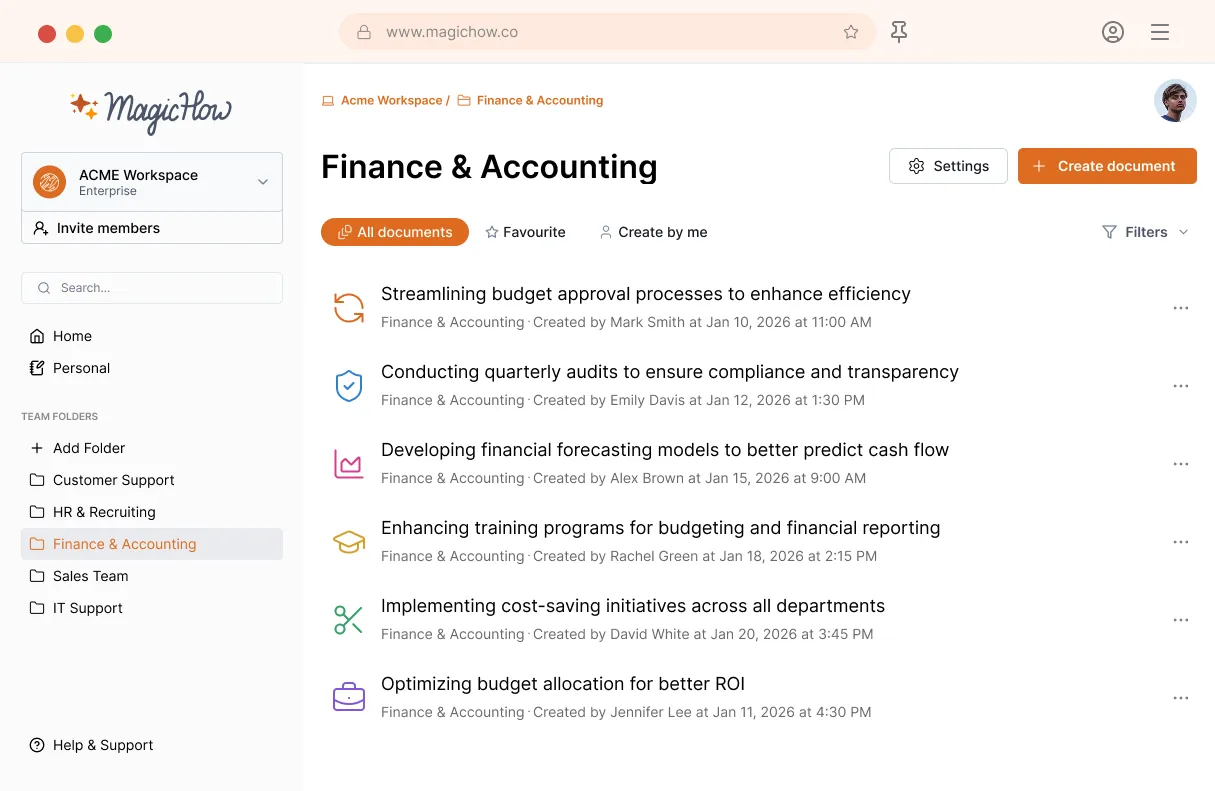Click Acme Workspace breadcrumb link

[391, 100]
